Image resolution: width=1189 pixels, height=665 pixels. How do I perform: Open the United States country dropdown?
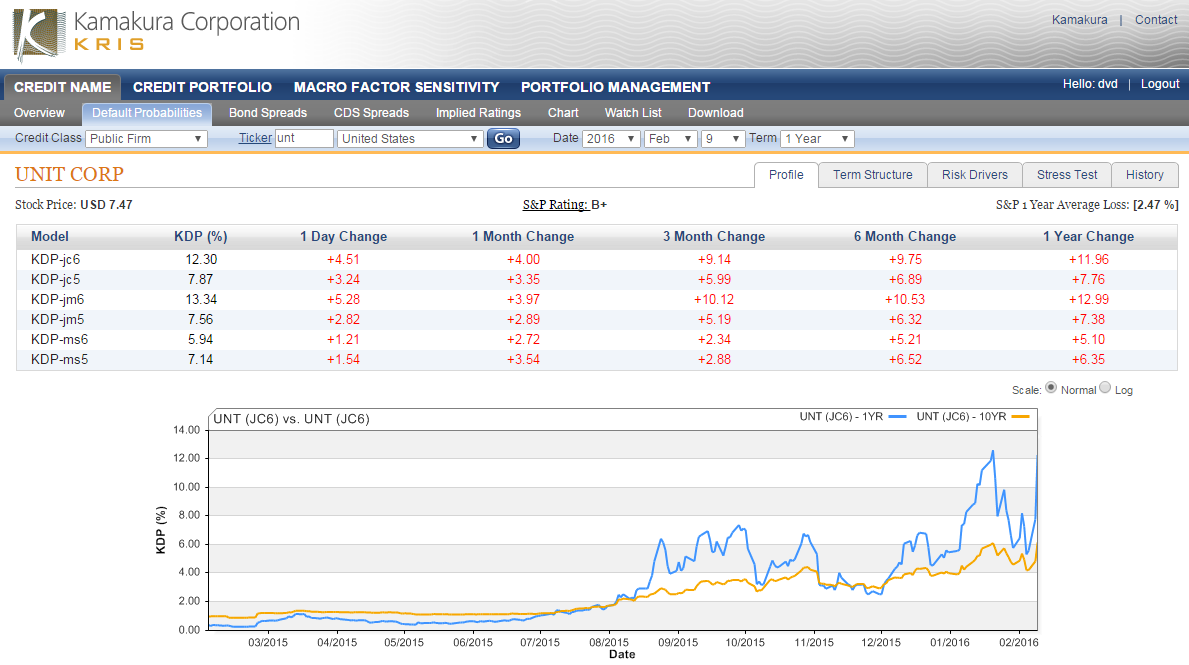pos(410,139)
